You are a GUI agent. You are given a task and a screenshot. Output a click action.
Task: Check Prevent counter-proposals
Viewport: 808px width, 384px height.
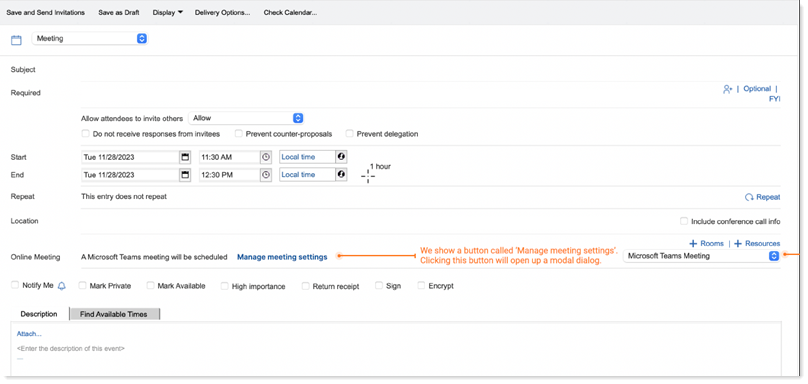pyautogui.click(x=239, y=133)
